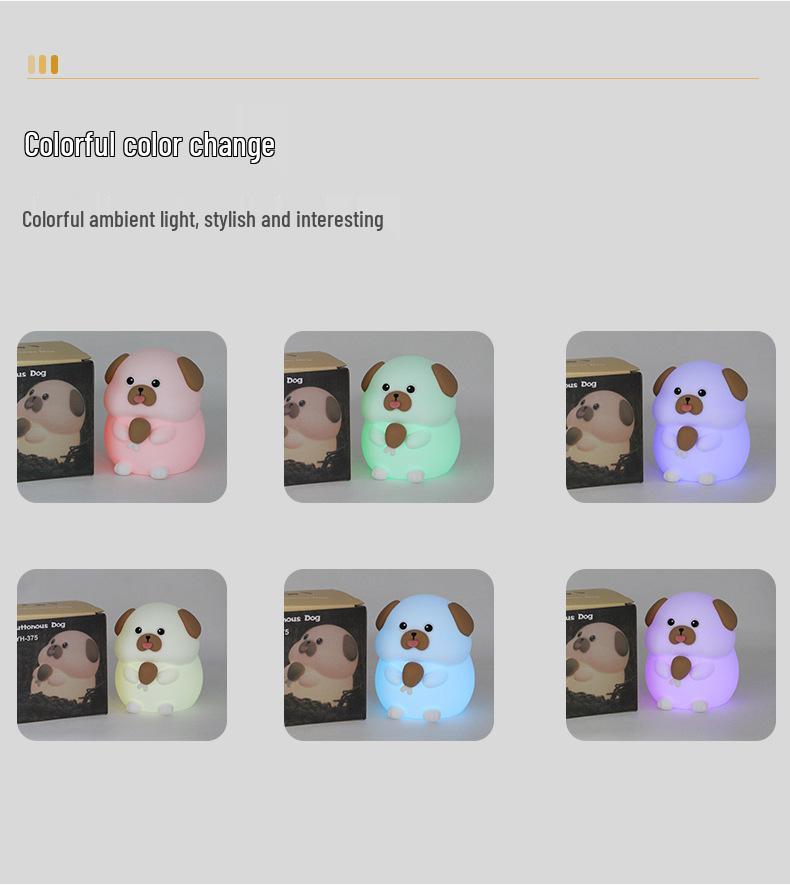Image resolution: width=790 pixels, height=885 pixels.
Task: Click the orange horizontal divider line
Action: coord(393,78)
